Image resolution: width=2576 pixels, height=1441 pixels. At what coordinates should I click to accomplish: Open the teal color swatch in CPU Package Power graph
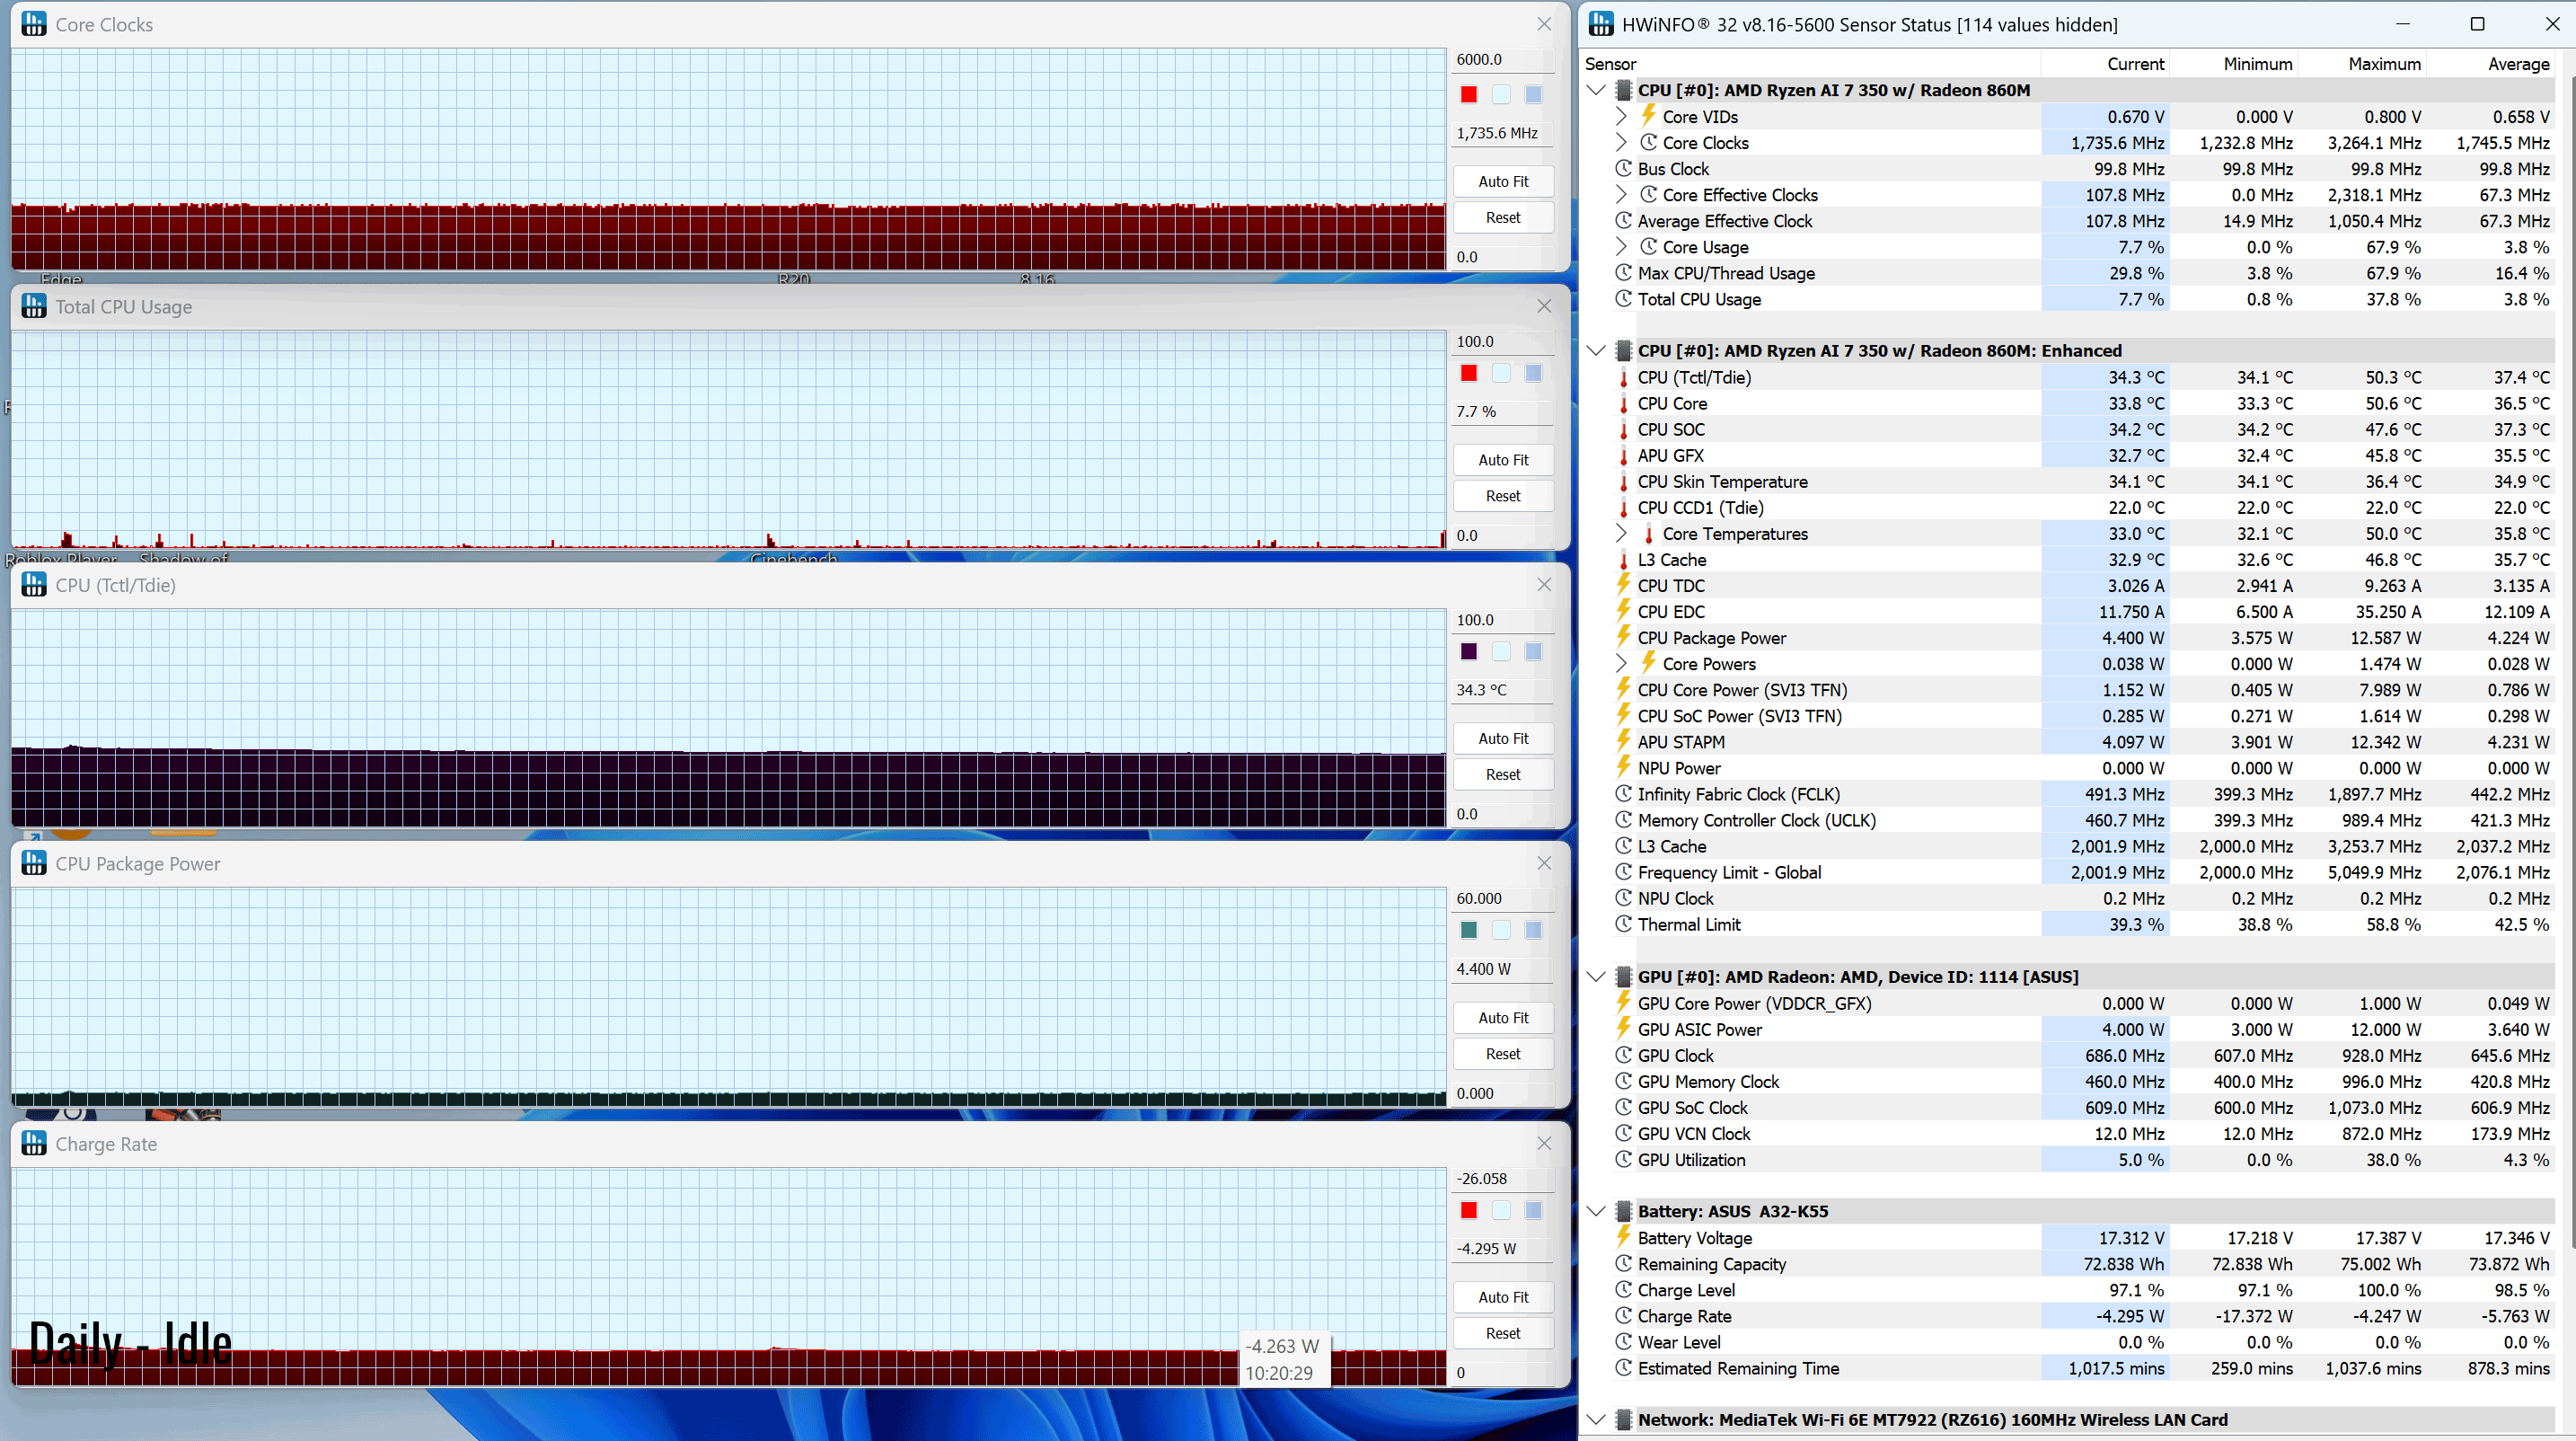coord(1469,930)
